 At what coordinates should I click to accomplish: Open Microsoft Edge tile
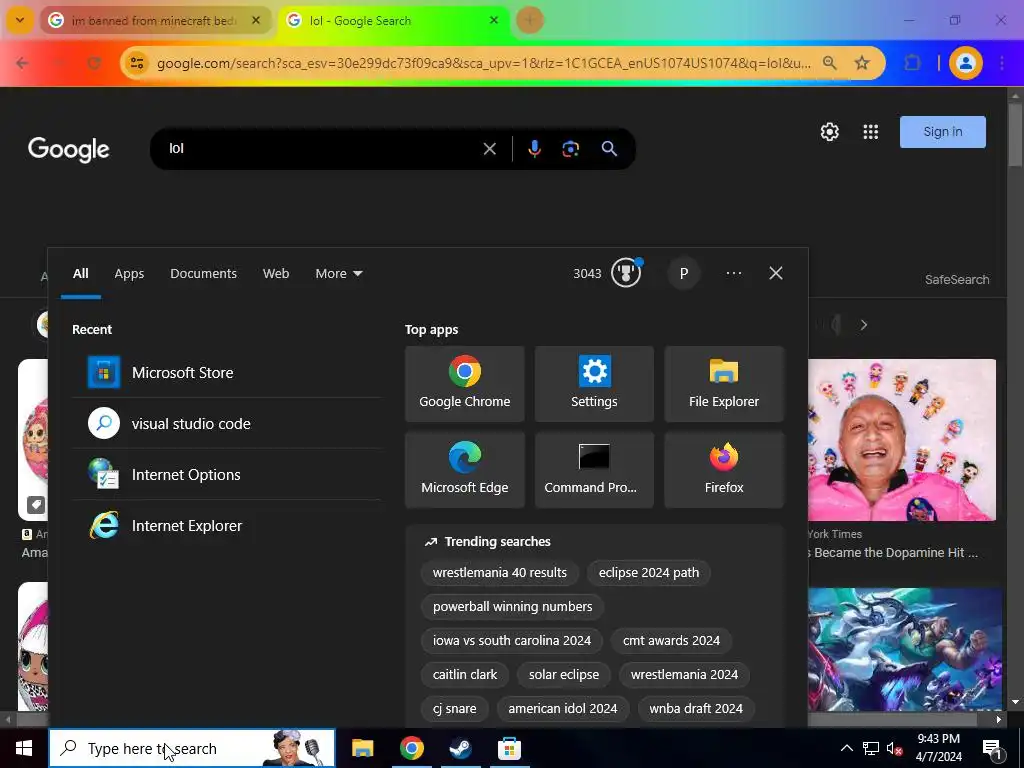(x=464, y=470)
